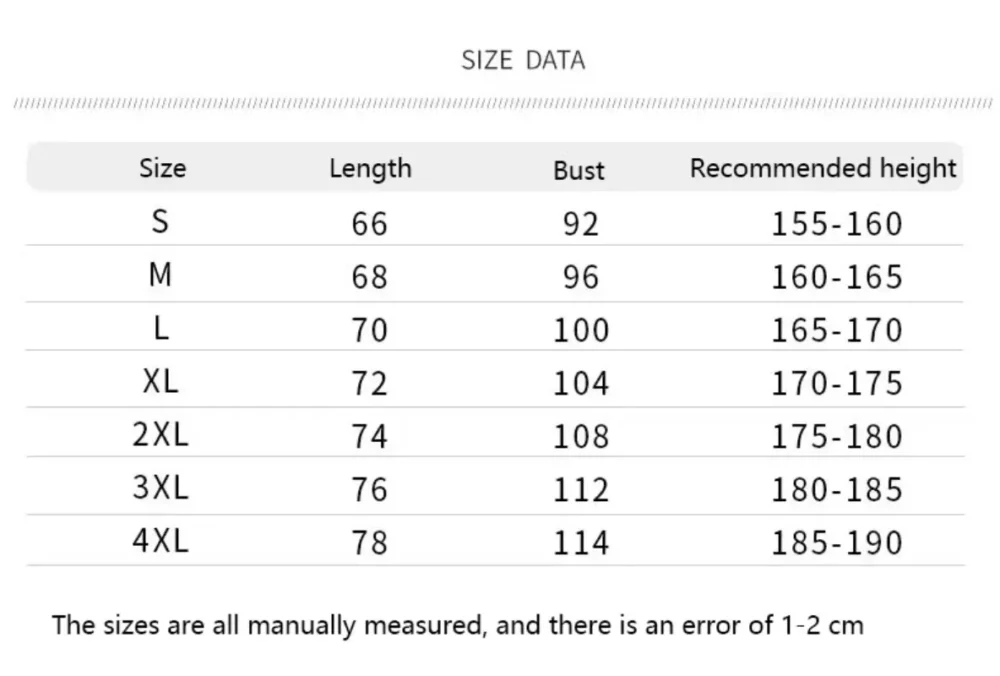Select the 4XL size label

160,541
